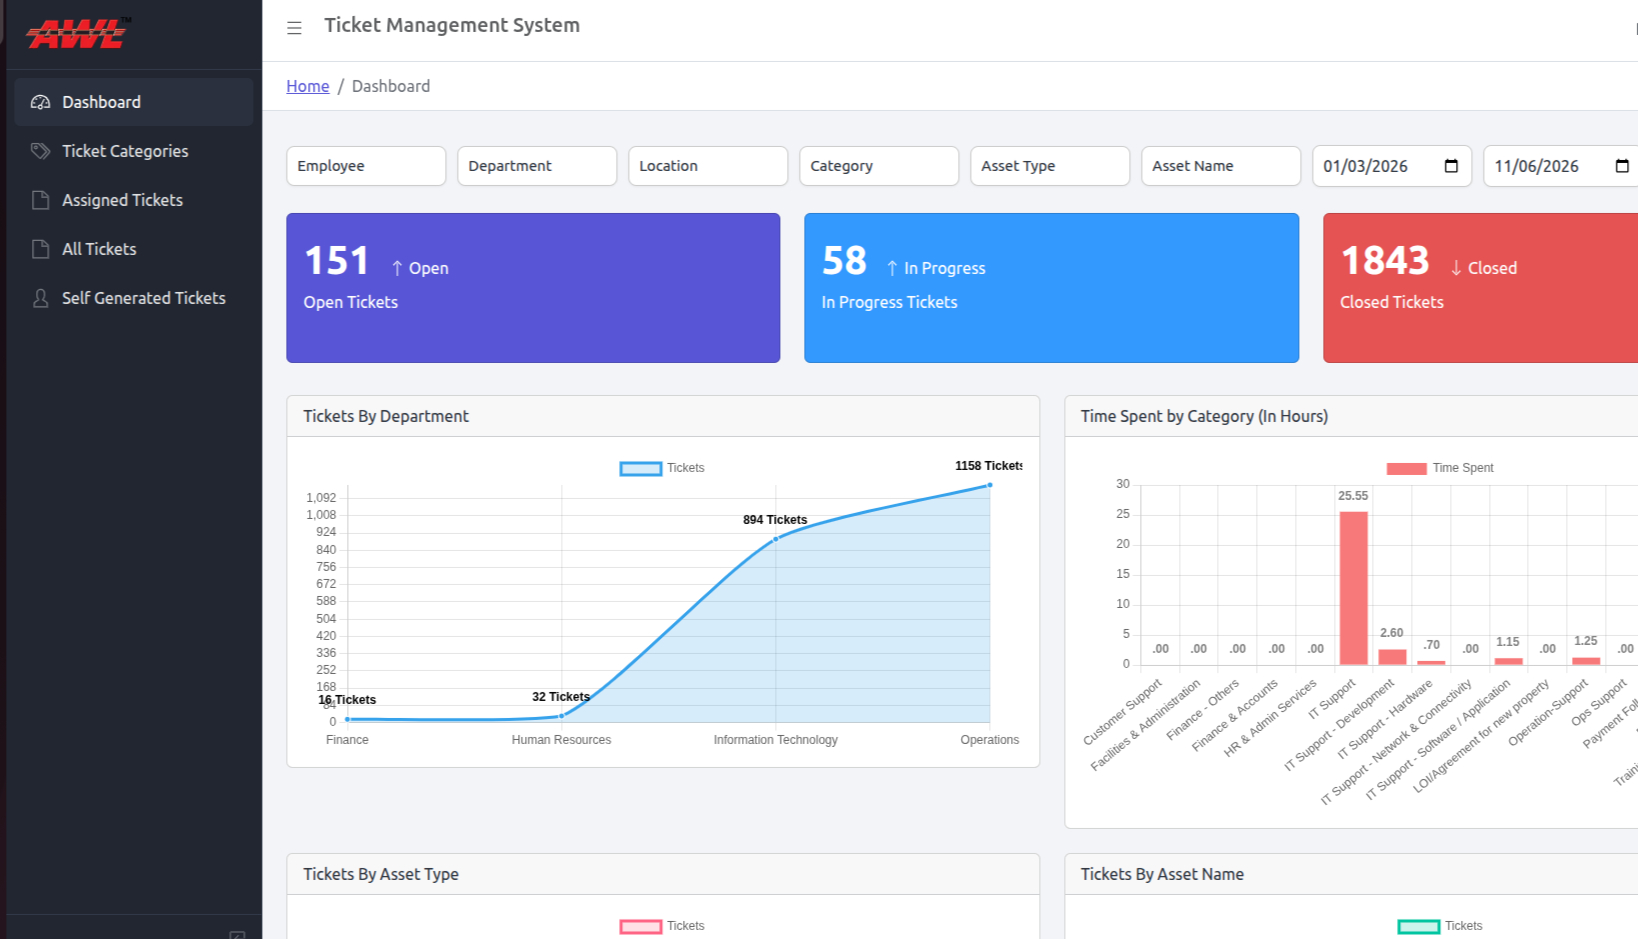Image resolution: width=1638 pixels, height=939 pixels.
Task: Open the Location filter dropdown
Action: point(708,166)
